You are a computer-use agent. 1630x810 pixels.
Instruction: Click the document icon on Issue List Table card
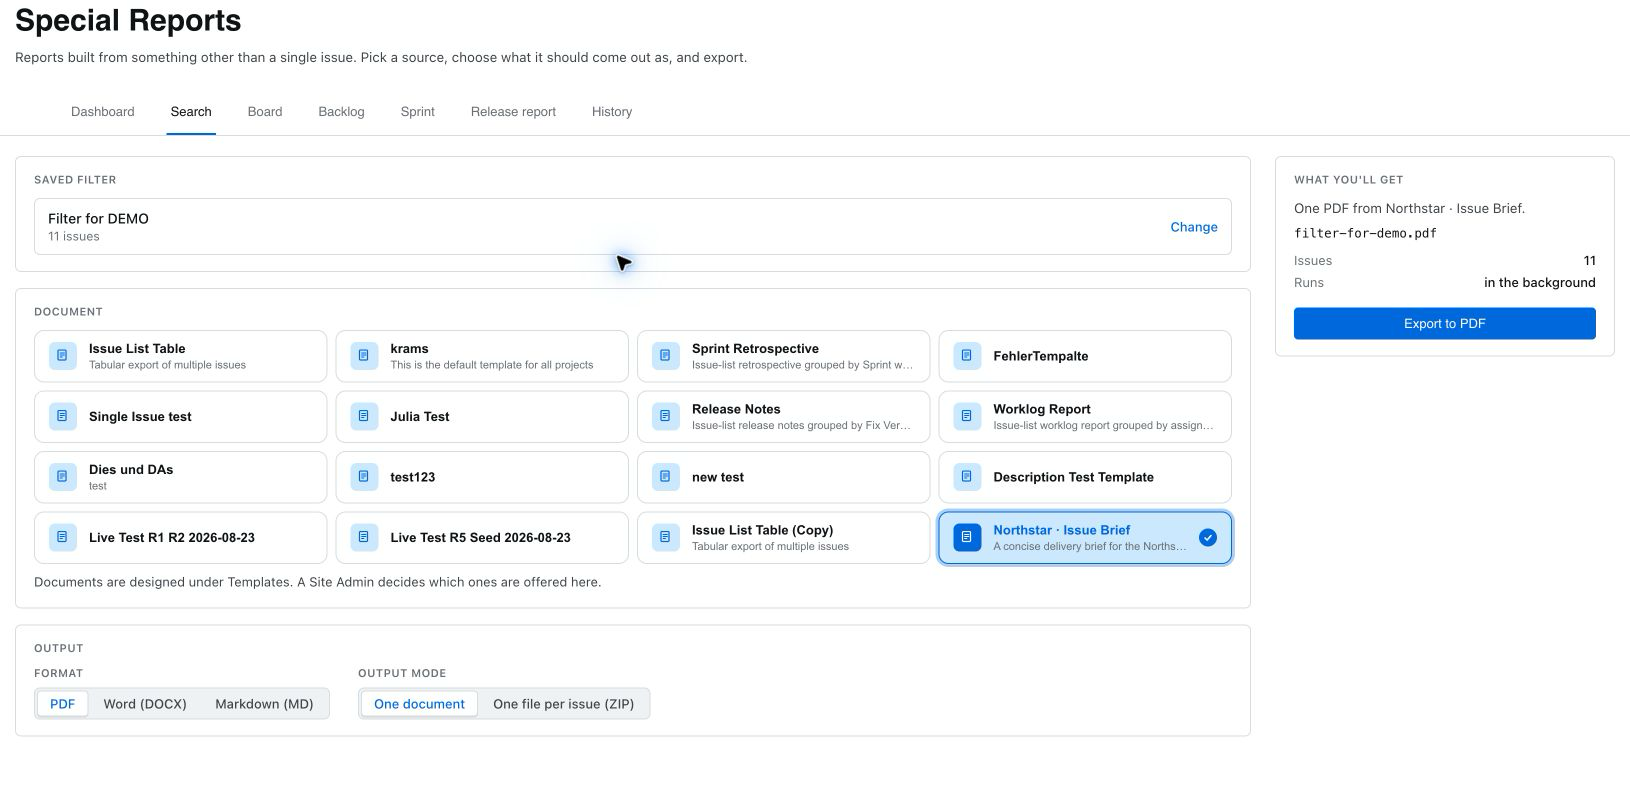point(62,356)
